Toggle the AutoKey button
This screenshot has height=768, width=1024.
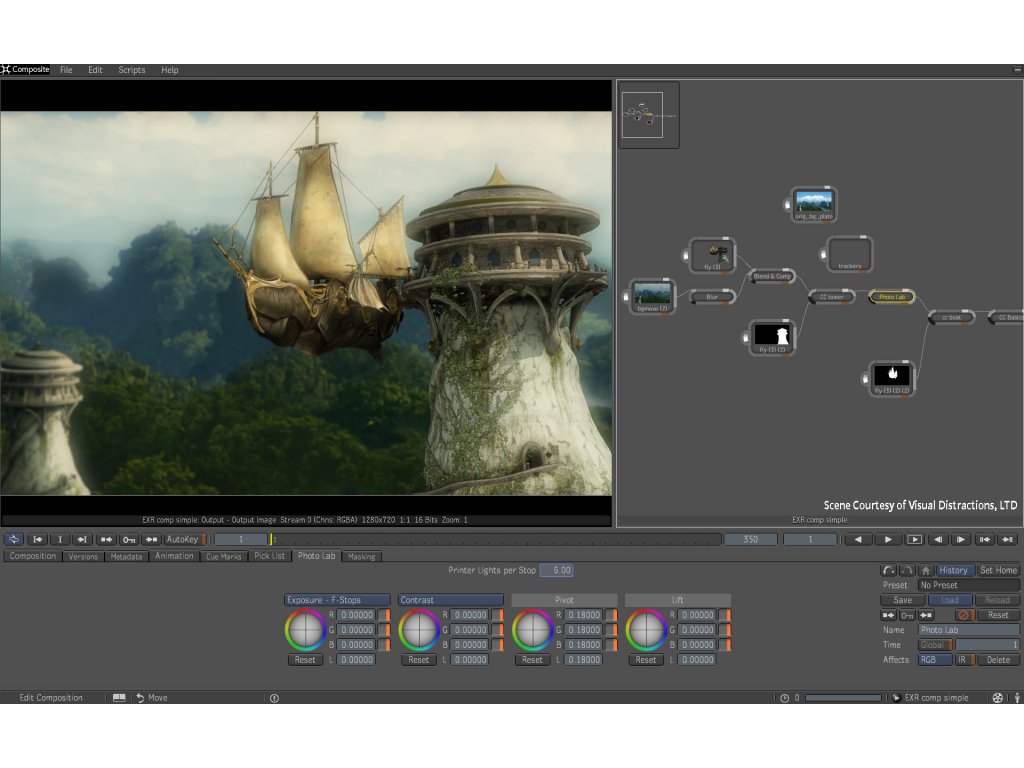pos(183,539)
